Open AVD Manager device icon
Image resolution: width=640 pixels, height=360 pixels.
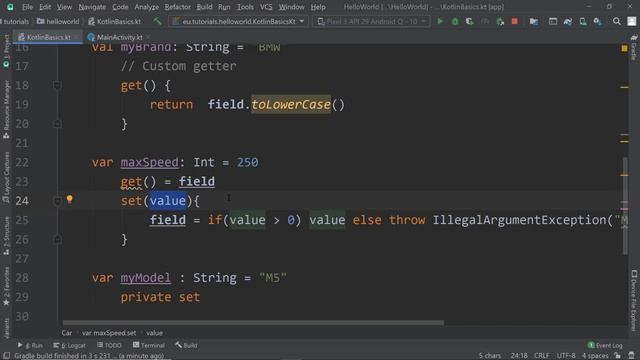pos(583,21)
